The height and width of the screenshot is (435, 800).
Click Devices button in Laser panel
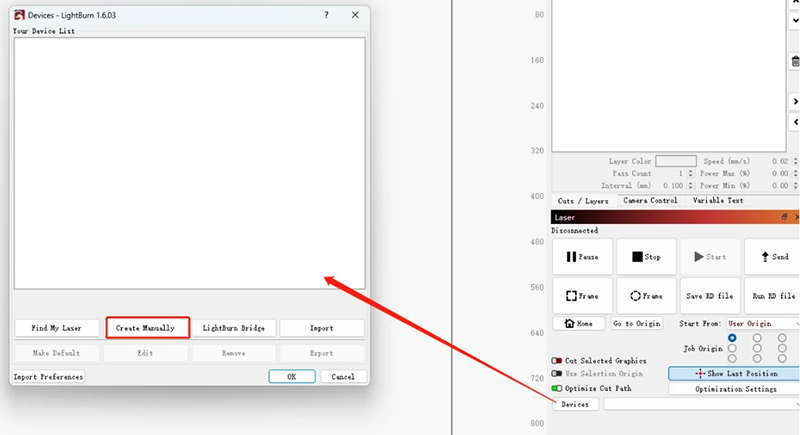tap(575, 404)
